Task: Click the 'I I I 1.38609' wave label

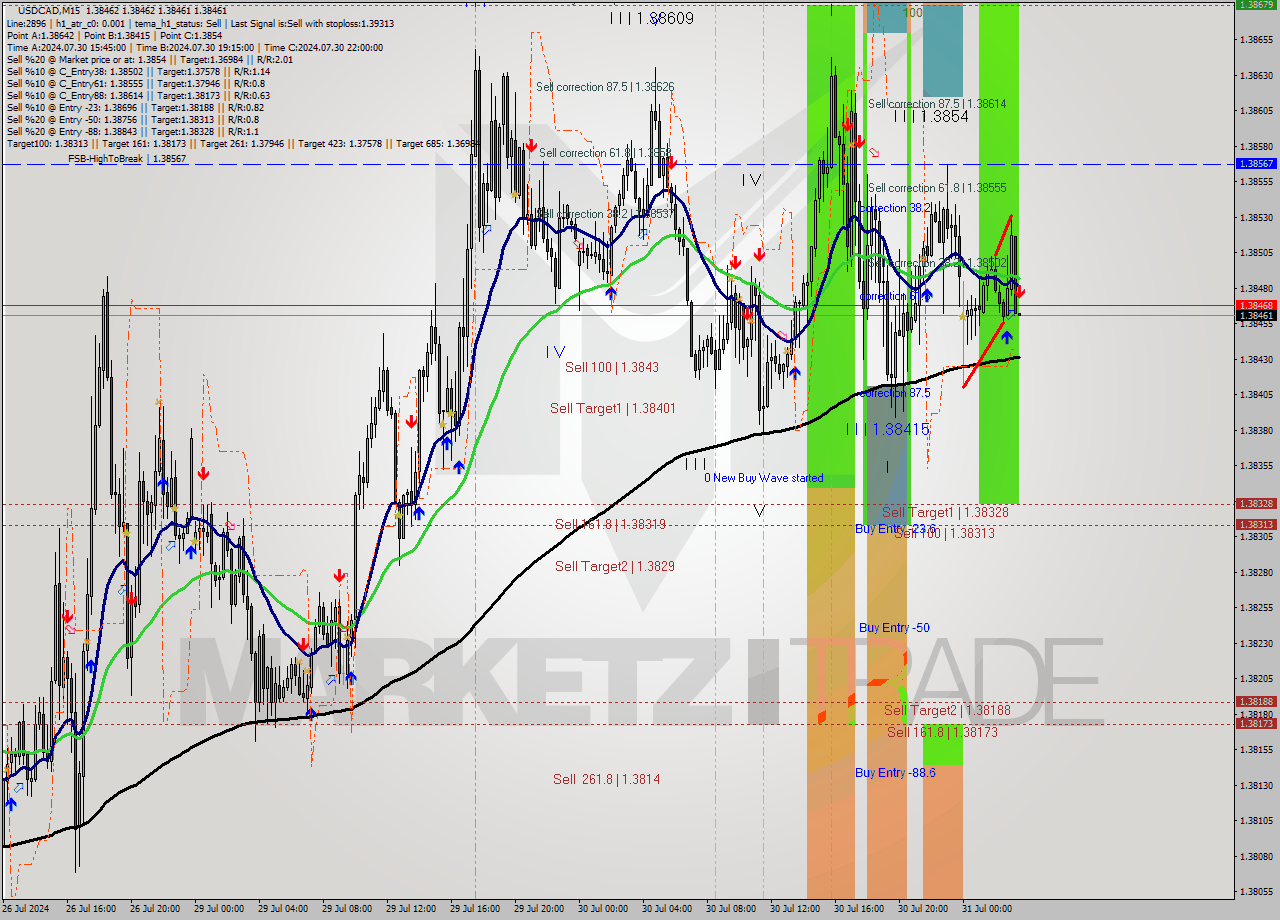Action: pyautogui.click(x=651, y=18)
